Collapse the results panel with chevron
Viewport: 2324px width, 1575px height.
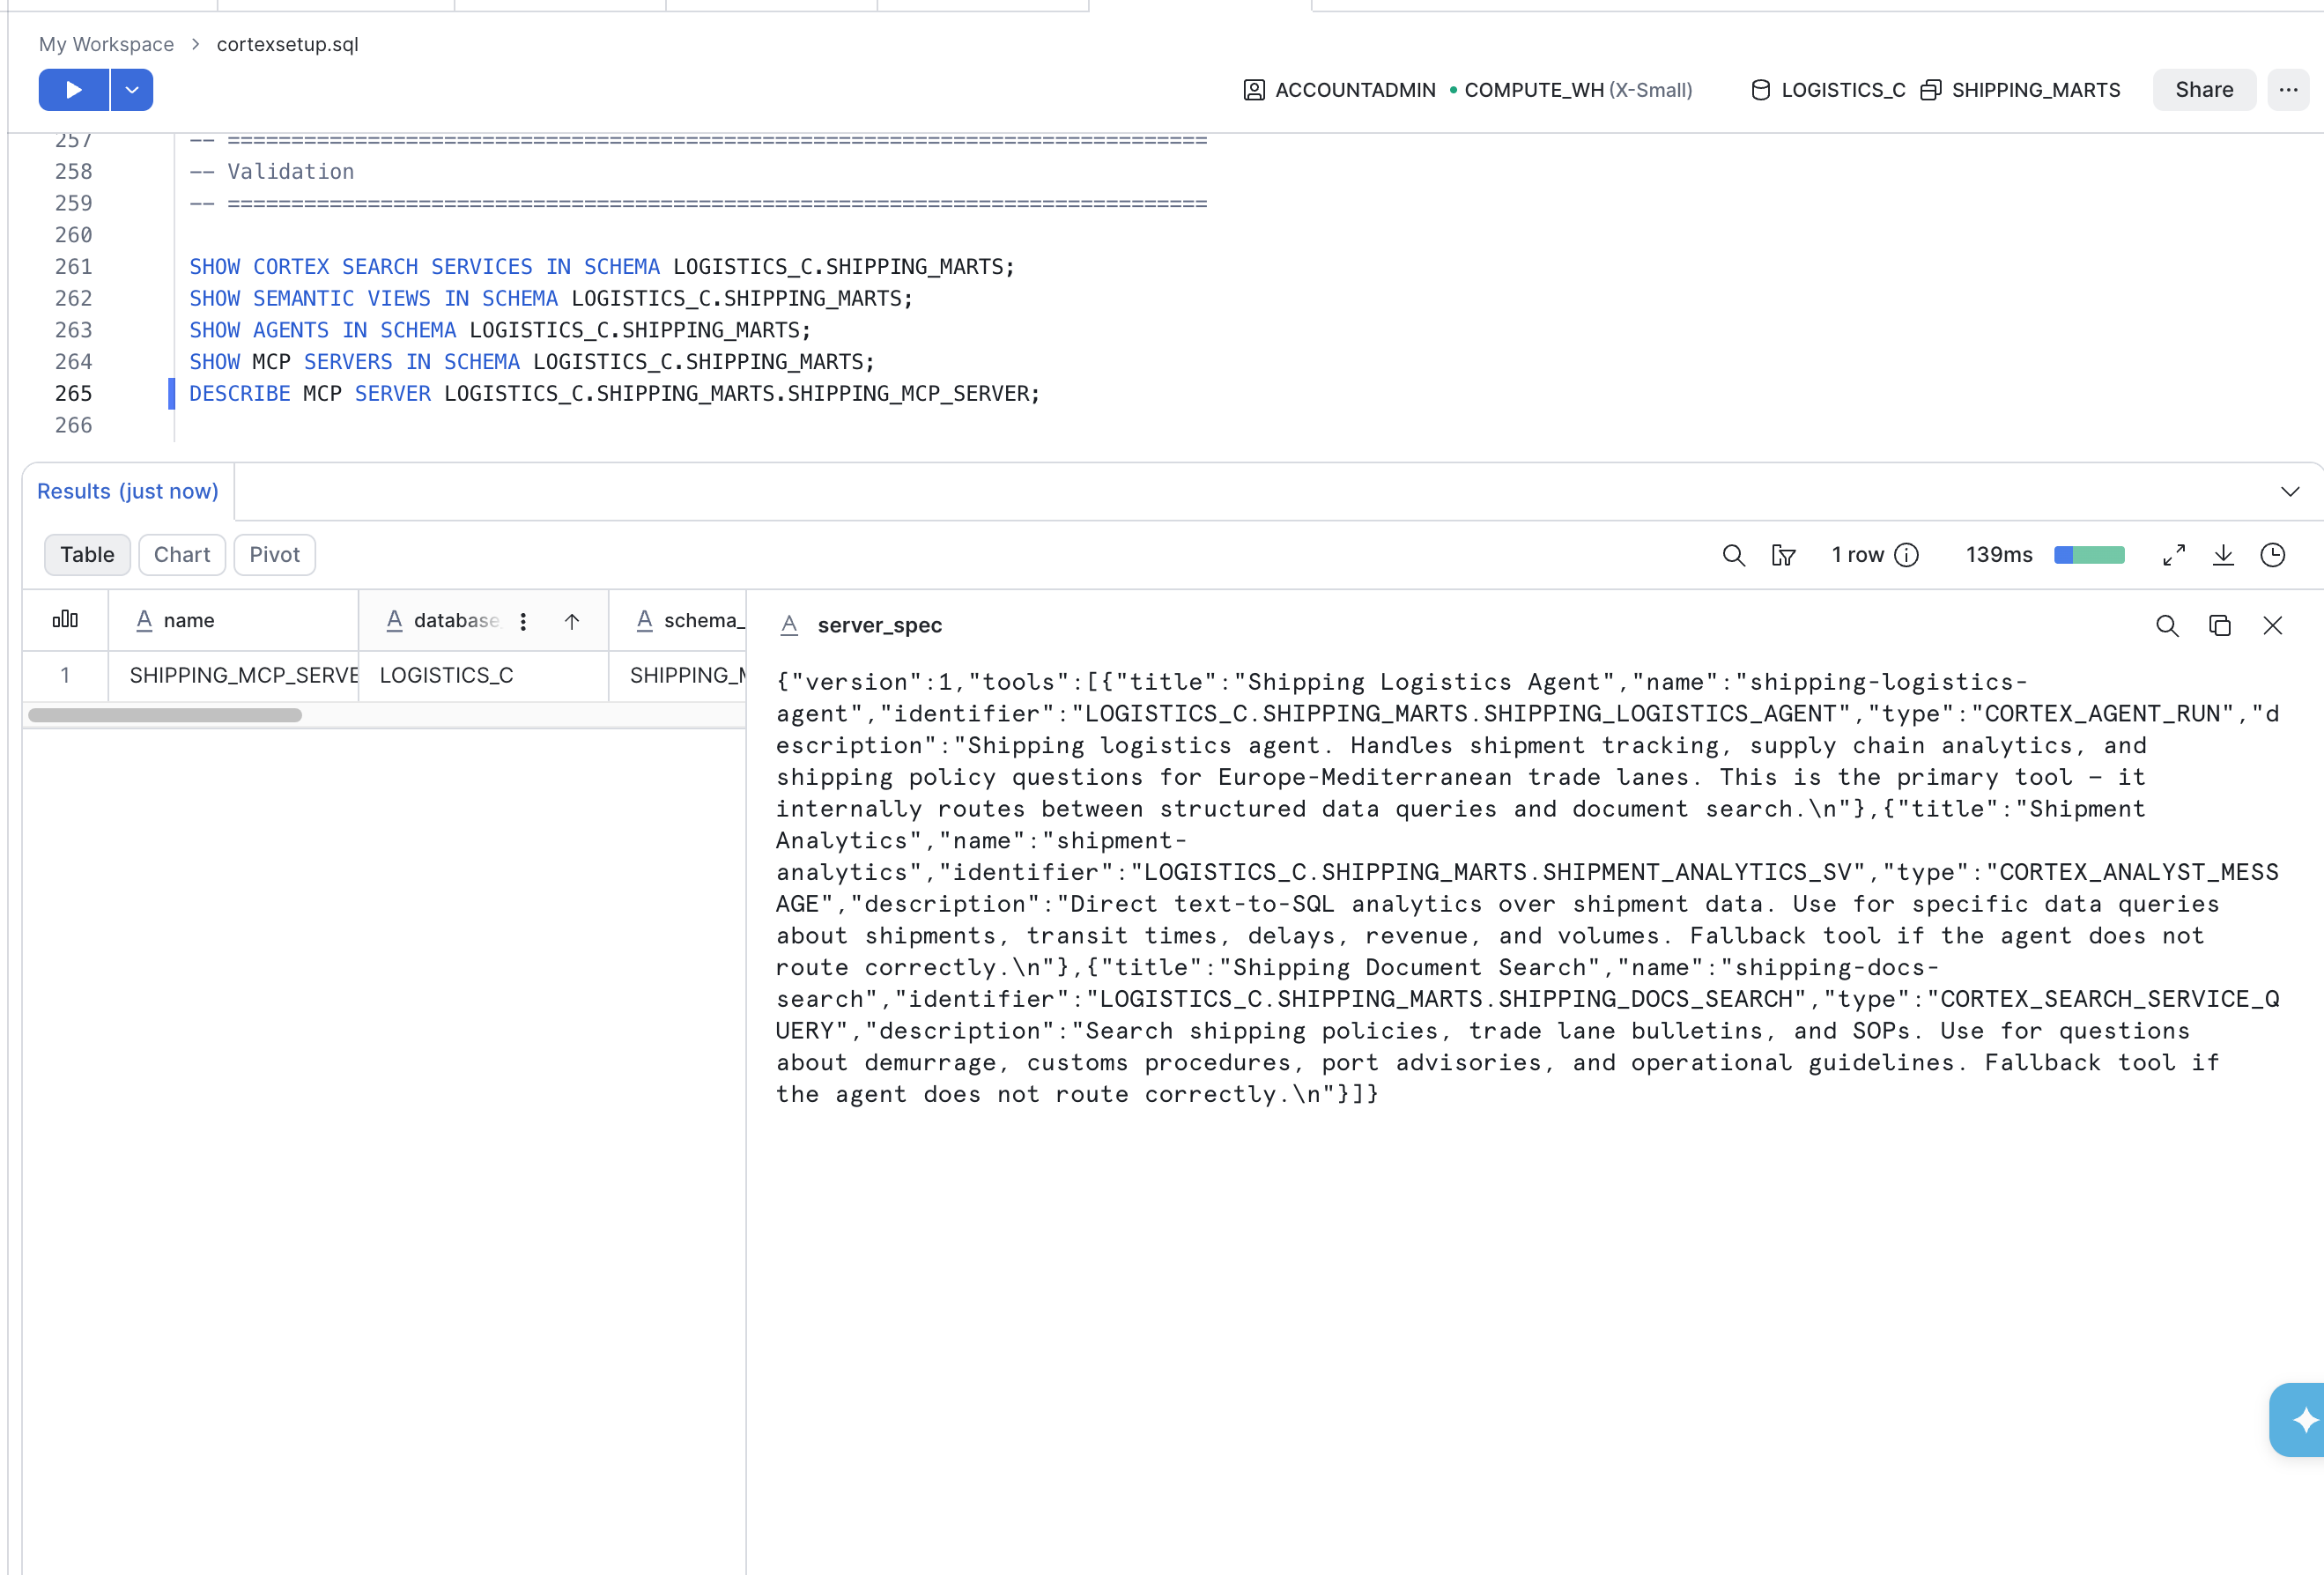click(2289, 491)
